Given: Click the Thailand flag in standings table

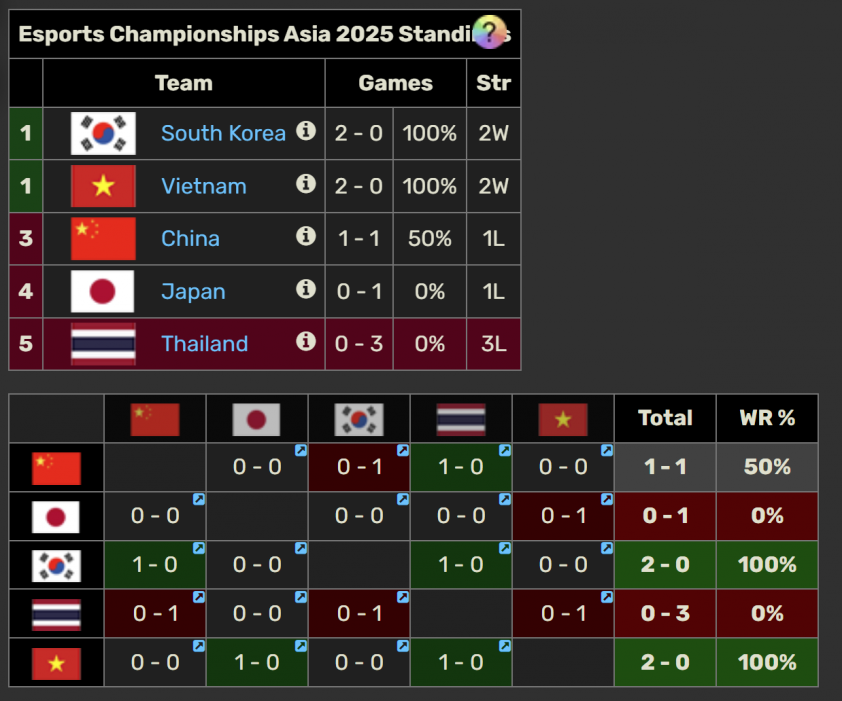Looking at the screenshot, I should (x=103, y=344).
